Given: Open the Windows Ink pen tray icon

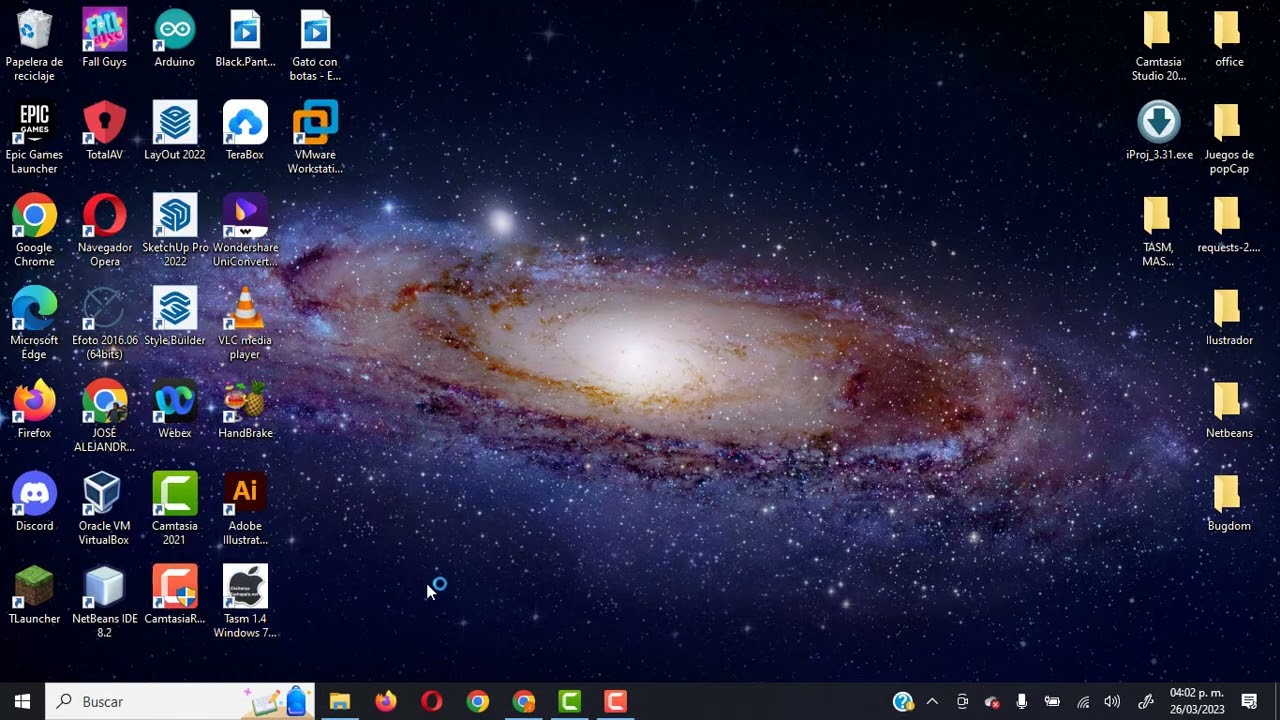Looking at the screenshot, I should 1146,702.
